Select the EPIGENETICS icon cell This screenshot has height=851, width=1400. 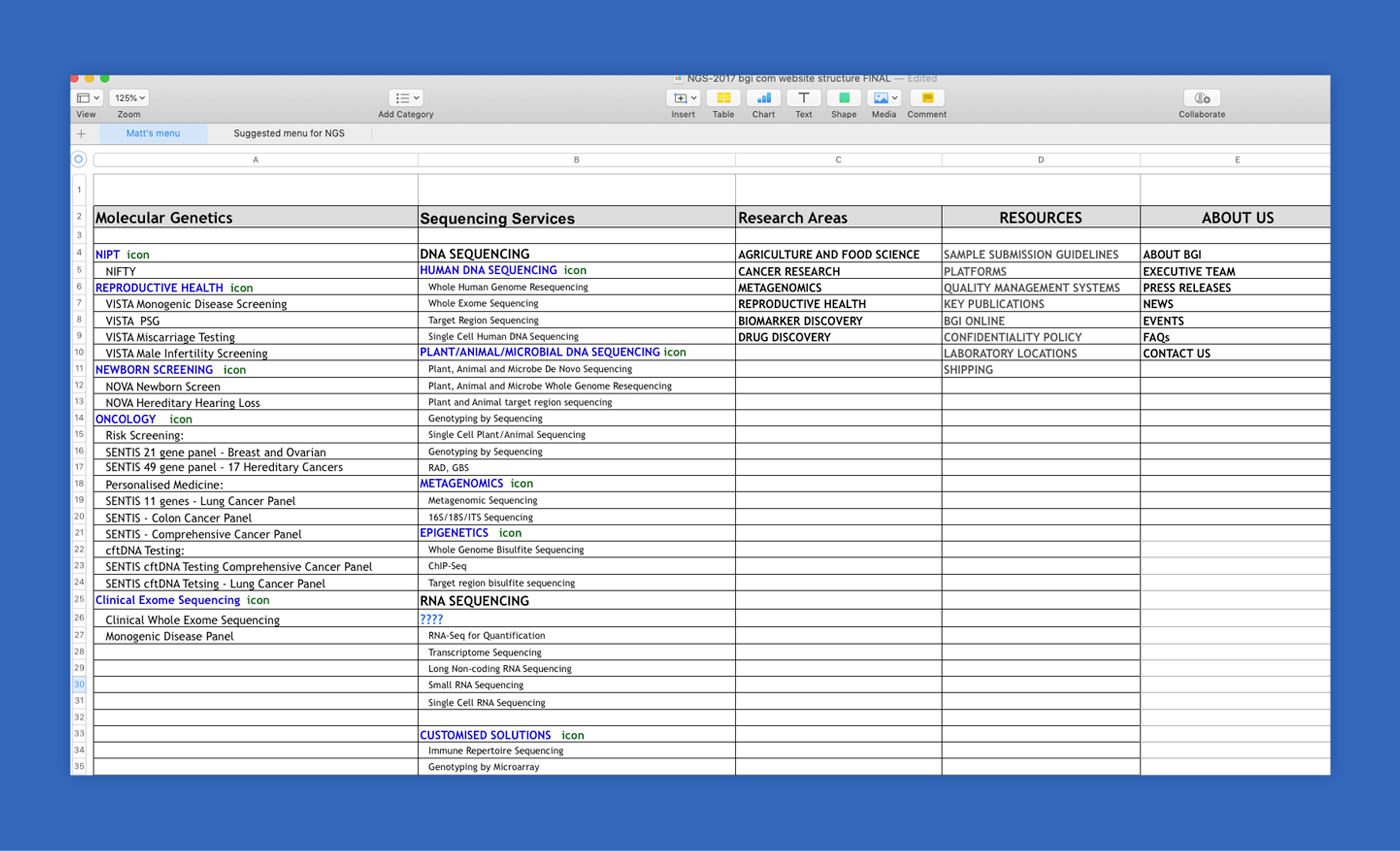click(577, 533)
